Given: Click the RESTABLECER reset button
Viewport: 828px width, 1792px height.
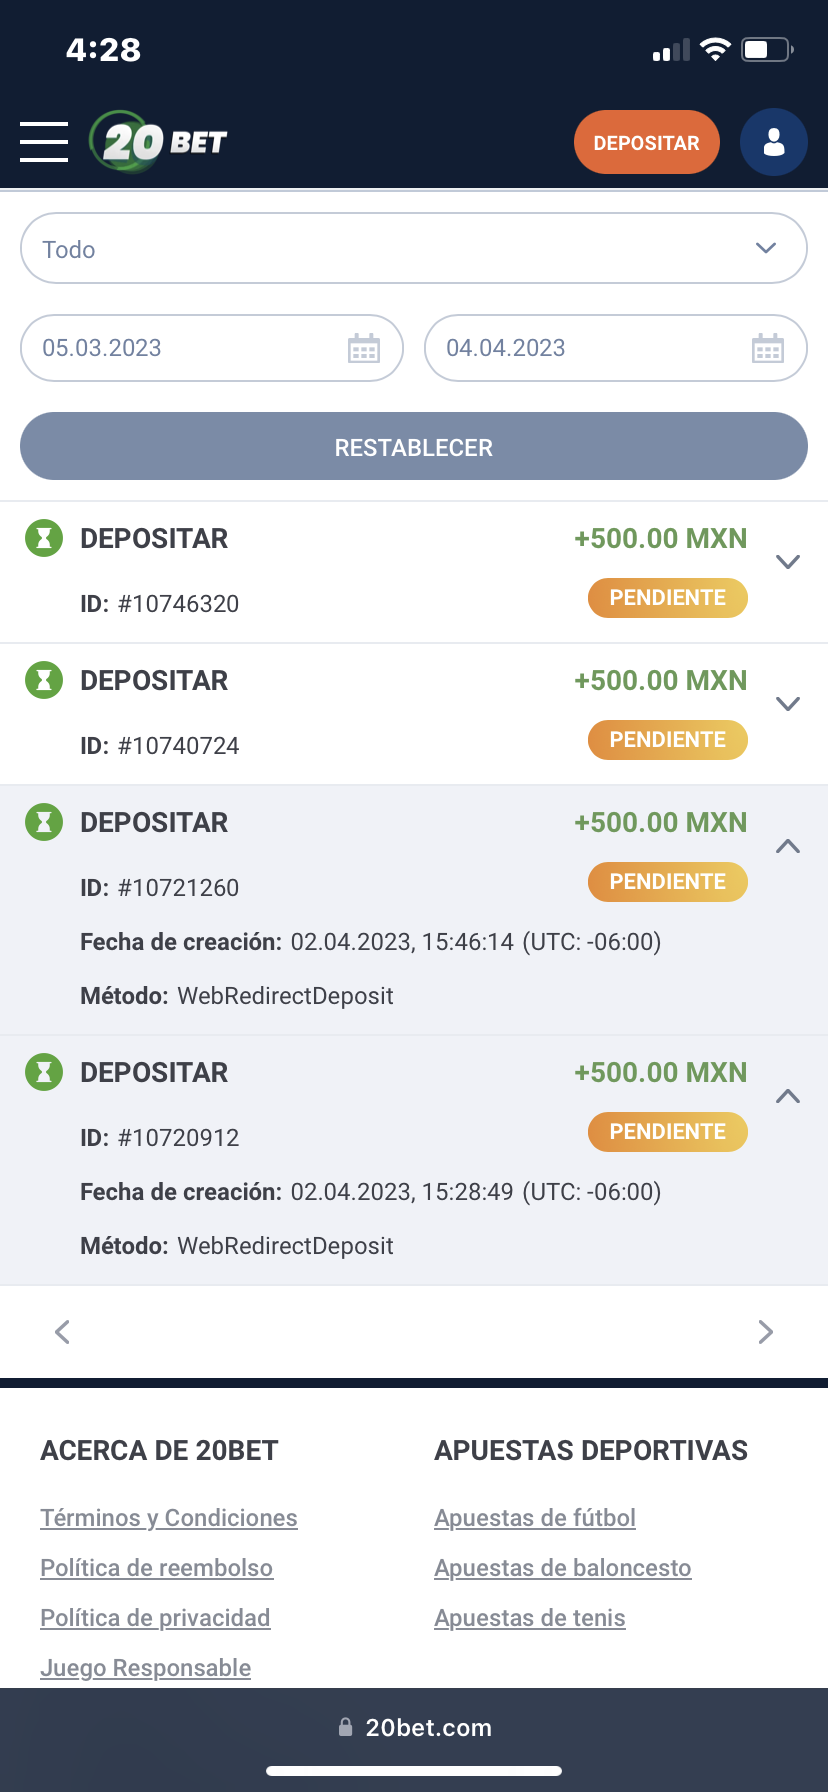Looking at the screenshot, I should [x=414, y=447].
